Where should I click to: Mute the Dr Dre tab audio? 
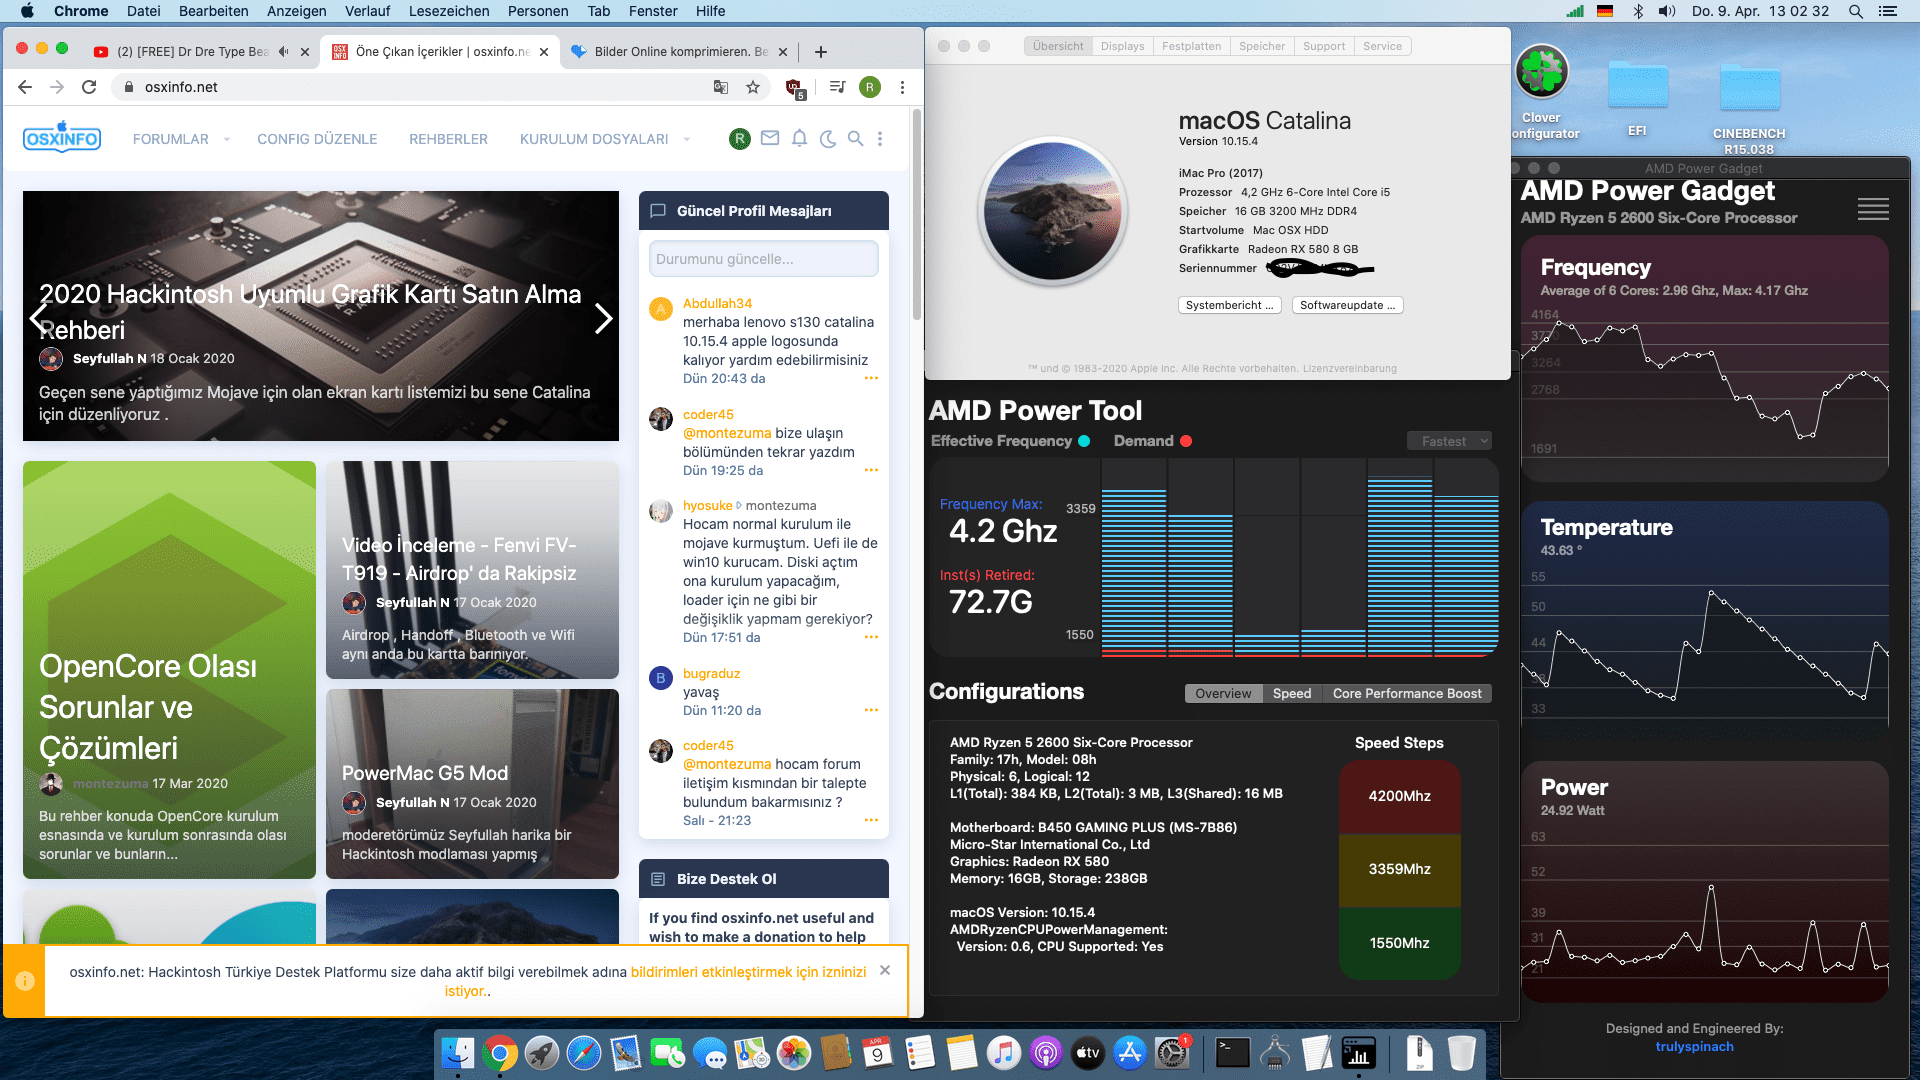click(284, 52)
